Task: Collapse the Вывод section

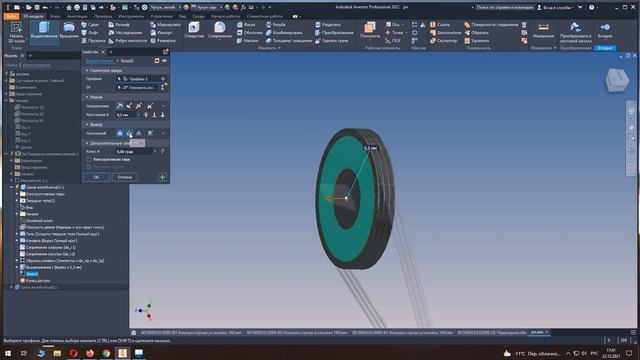Action: click(x=87, y=124)
